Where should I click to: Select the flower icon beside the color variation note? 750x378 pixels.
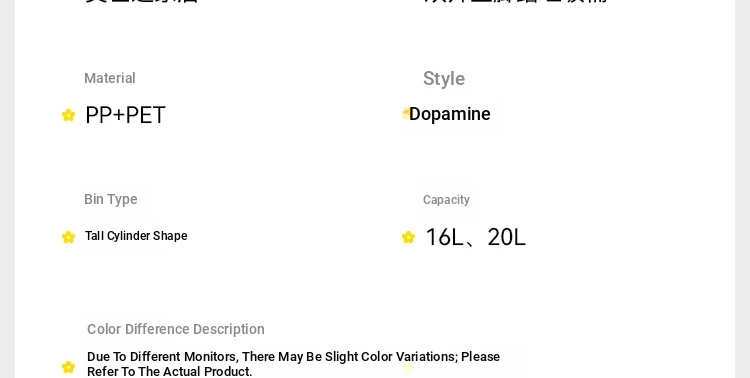68,367
